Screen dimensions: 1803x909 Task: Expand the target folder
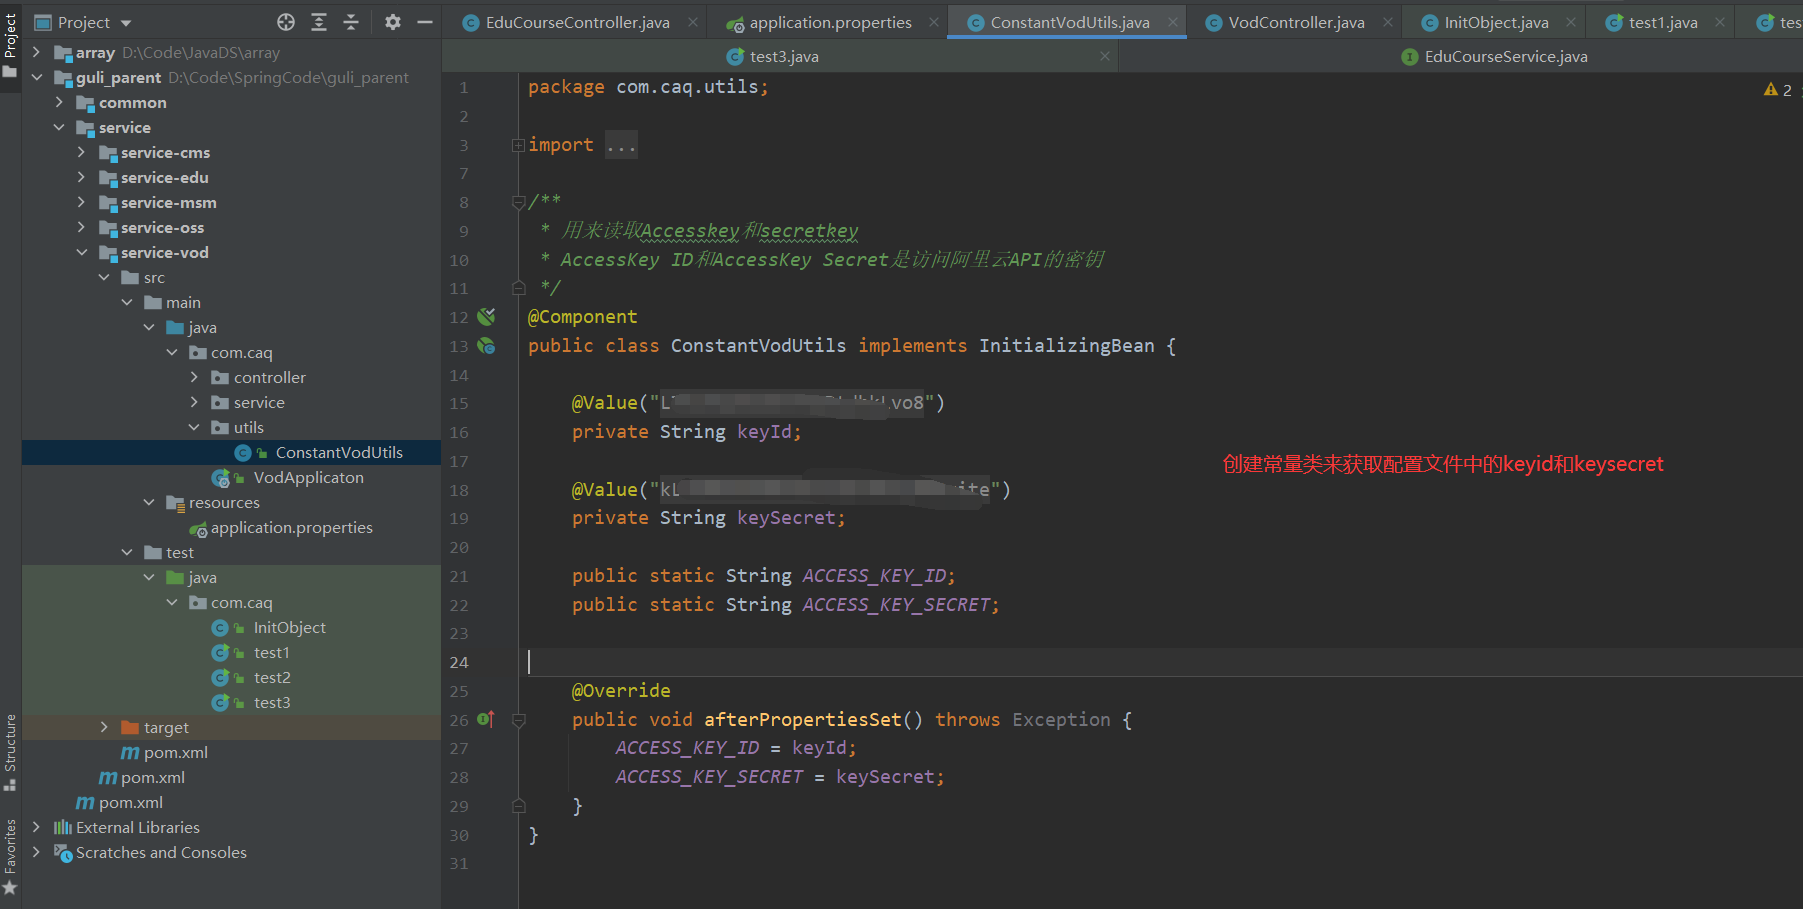pyautogui.click(x=104, y=727)
